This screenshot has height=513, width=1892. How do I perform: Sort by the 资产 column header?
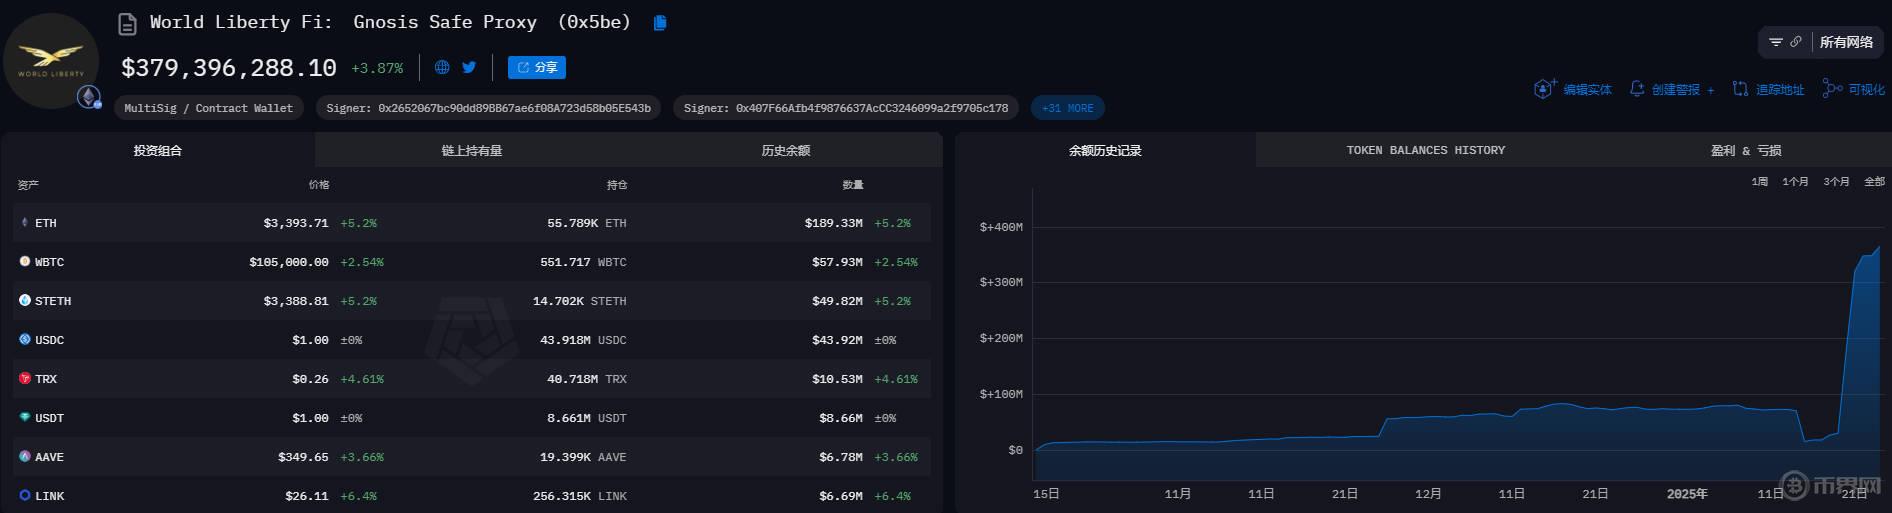pos(28,185)
